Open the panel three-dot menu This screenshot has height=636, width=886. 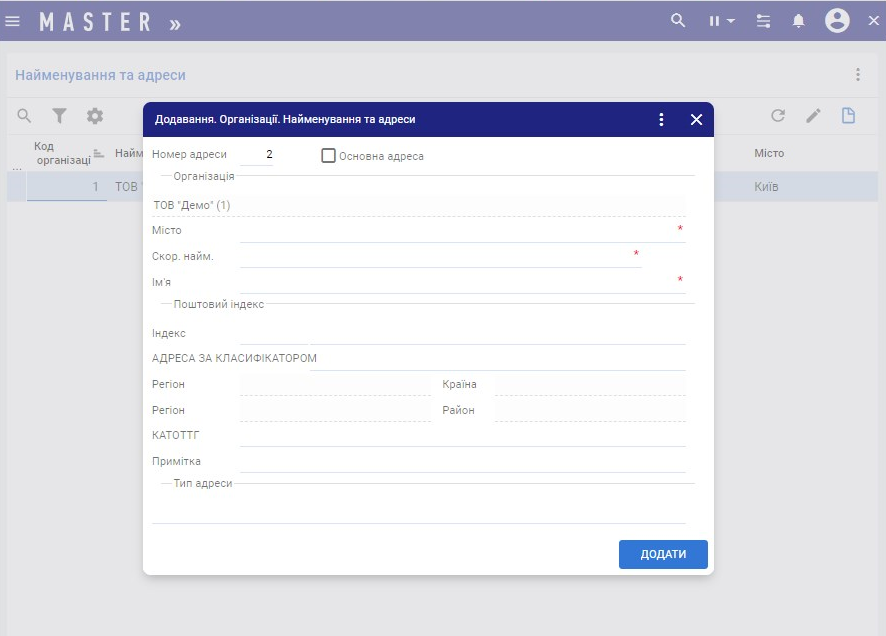(x=857, y=75)
